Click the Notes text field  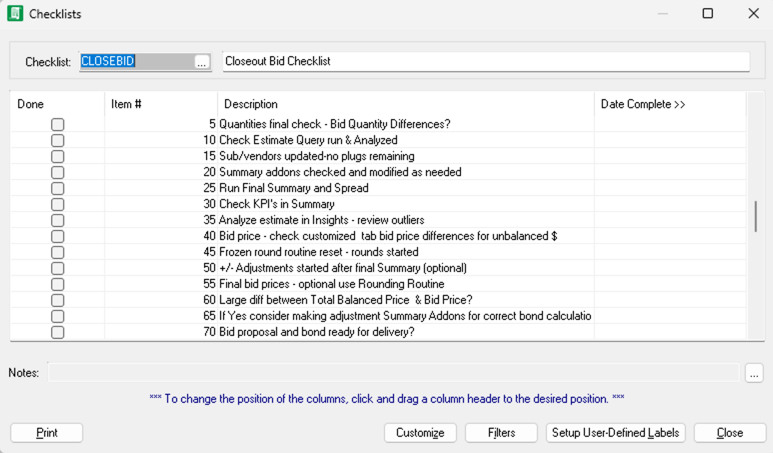pyautogui.click(x=393, y=373)
